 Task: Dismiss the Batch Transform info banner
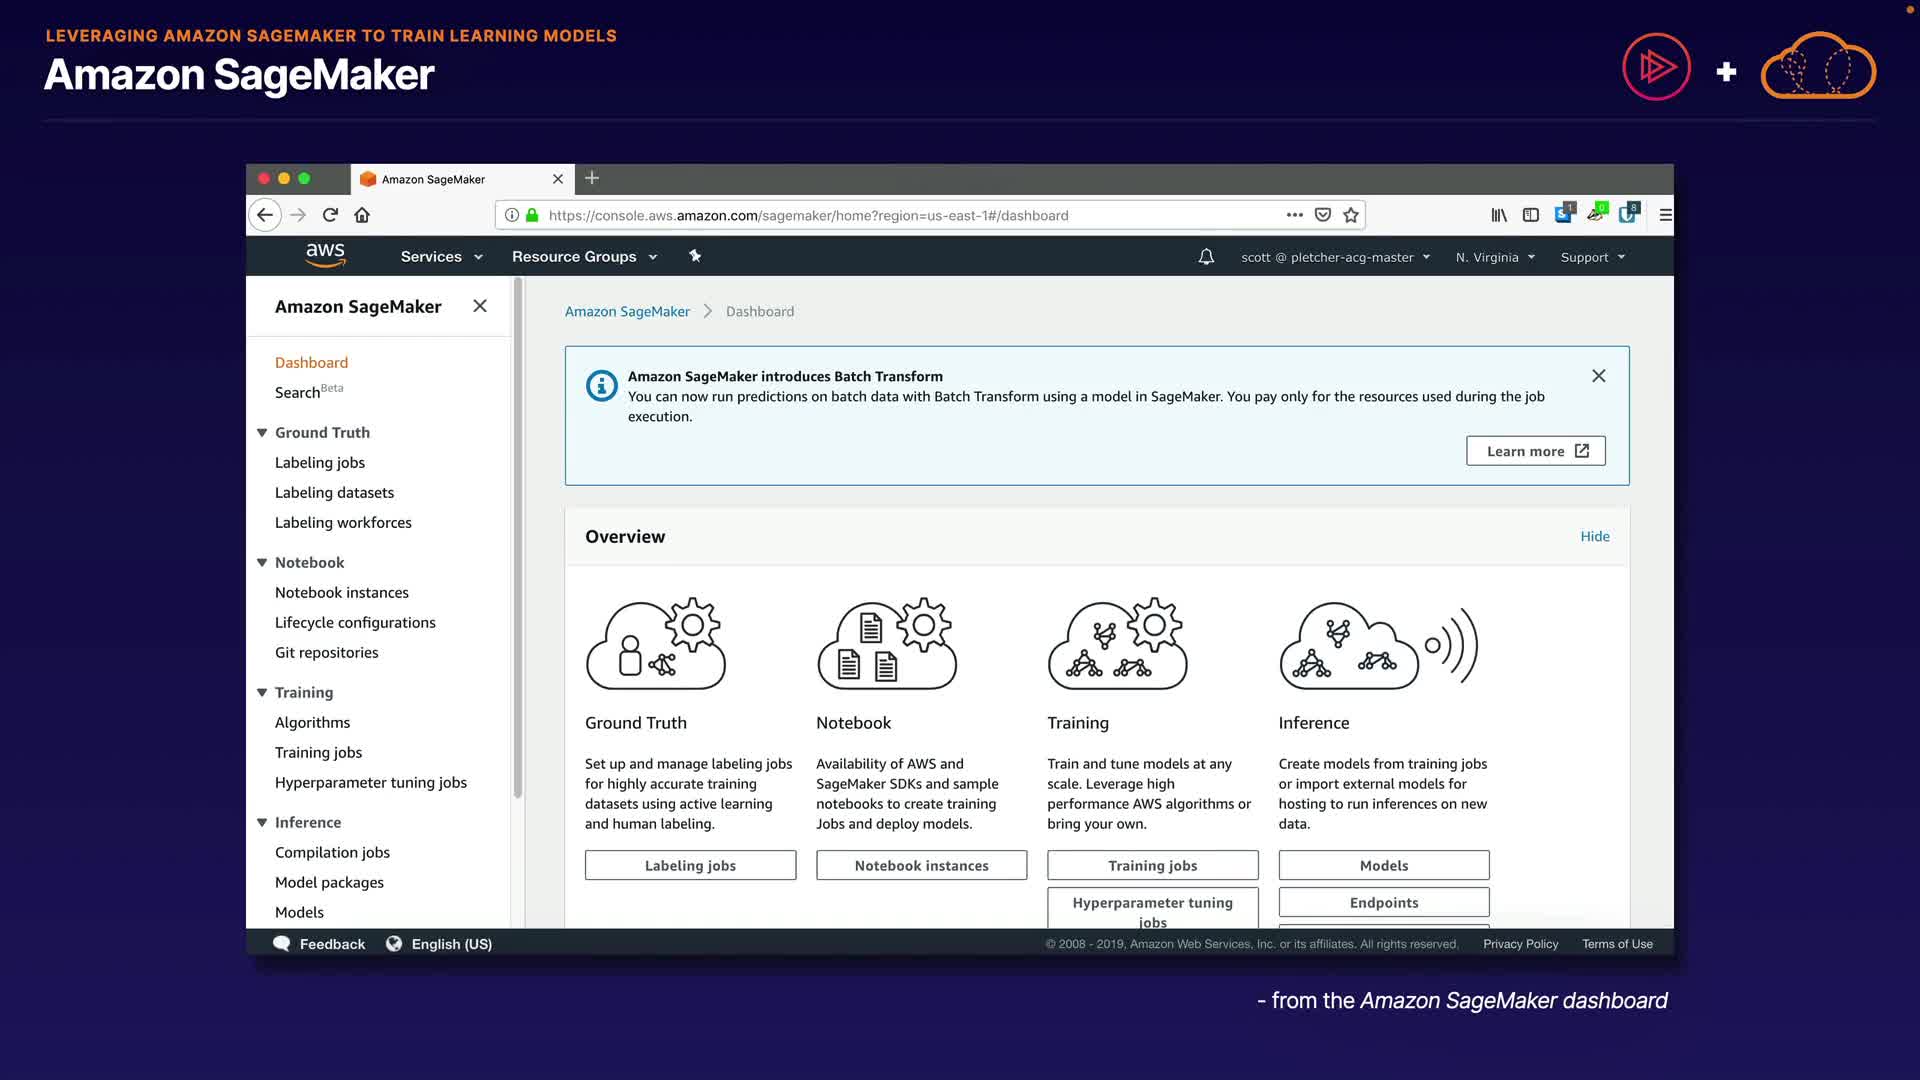pos(1598,376)
